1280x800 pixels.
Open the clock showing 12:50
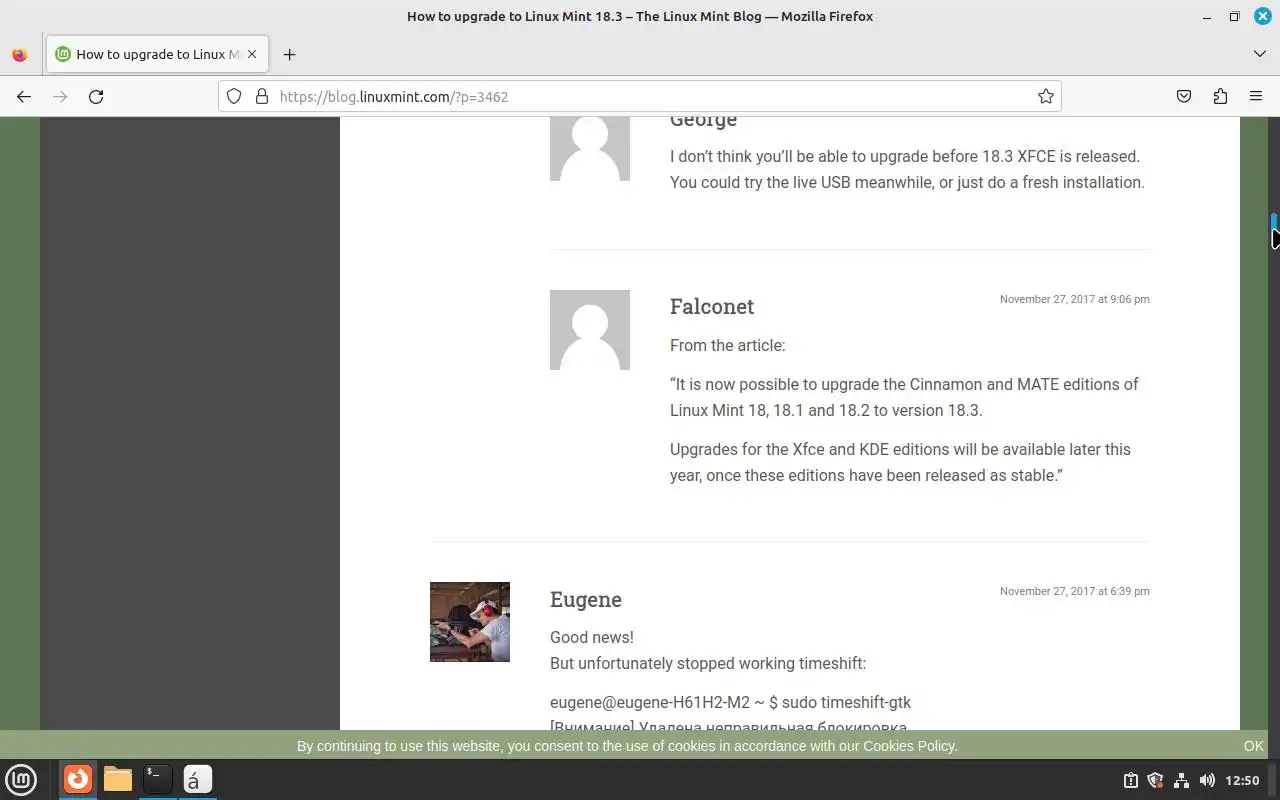tap(1242, 780)
